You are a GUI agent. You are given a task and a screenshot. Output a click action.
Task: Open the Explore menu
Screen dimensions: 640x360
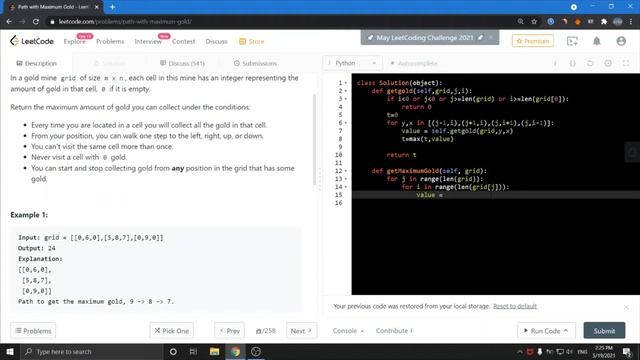click(75, 41)
